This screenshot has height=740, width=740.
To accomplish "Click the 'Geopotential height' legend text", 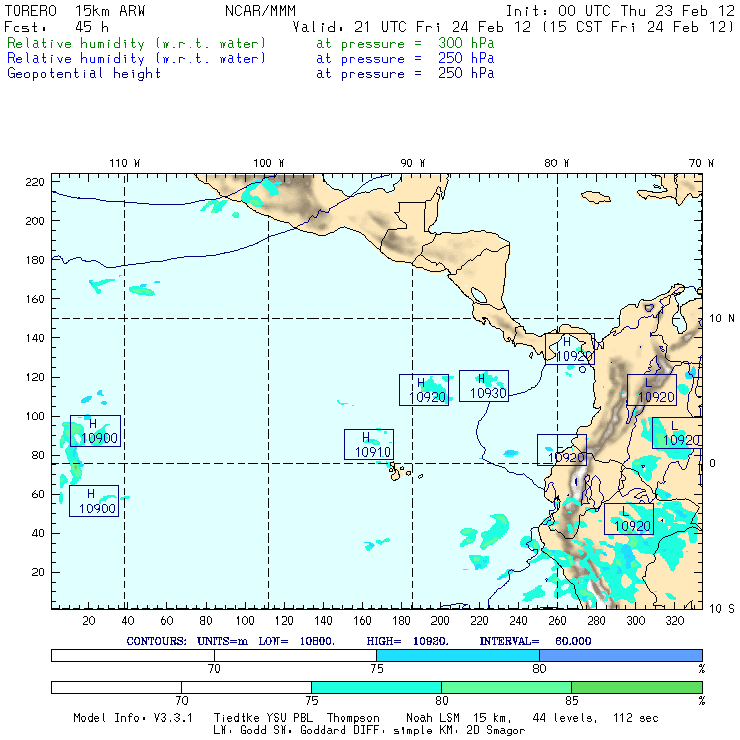I will [x=84, y=74].
